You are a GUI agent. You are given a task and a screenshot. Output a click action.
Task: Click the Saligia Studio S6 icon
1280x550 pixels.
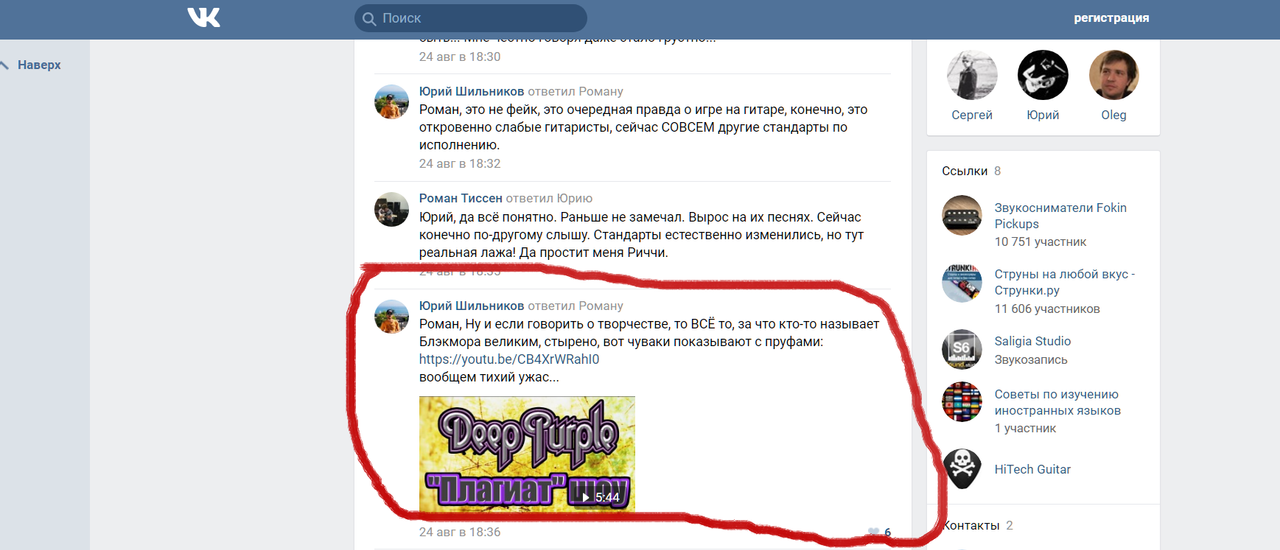coord(962,349)
